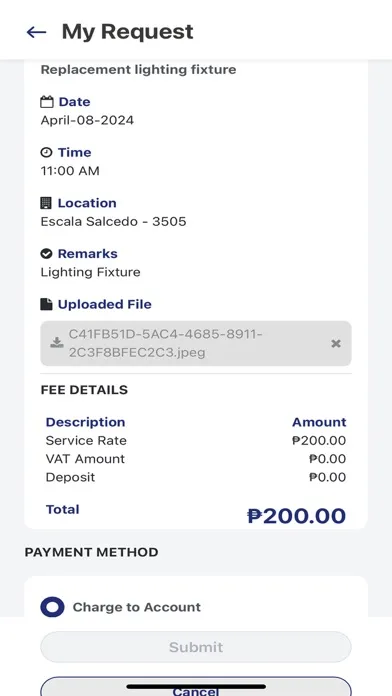Tap the Replacement lighting fixture heading
Screen dimensions: 392x696
[138, 70]
